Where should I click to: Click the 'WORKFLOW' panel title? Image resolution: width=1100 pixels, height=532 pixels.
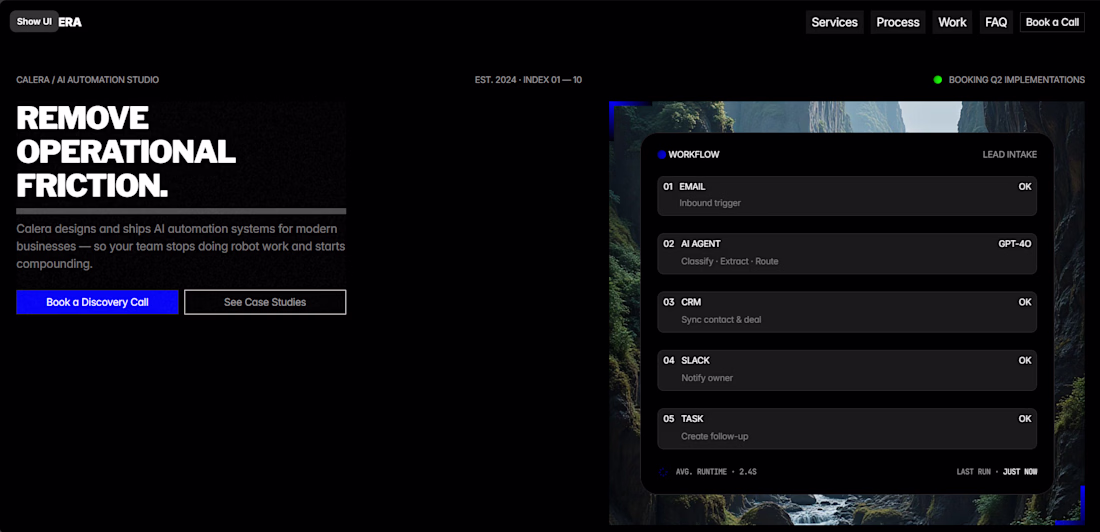pyautogui.click(x=694, y=154)
